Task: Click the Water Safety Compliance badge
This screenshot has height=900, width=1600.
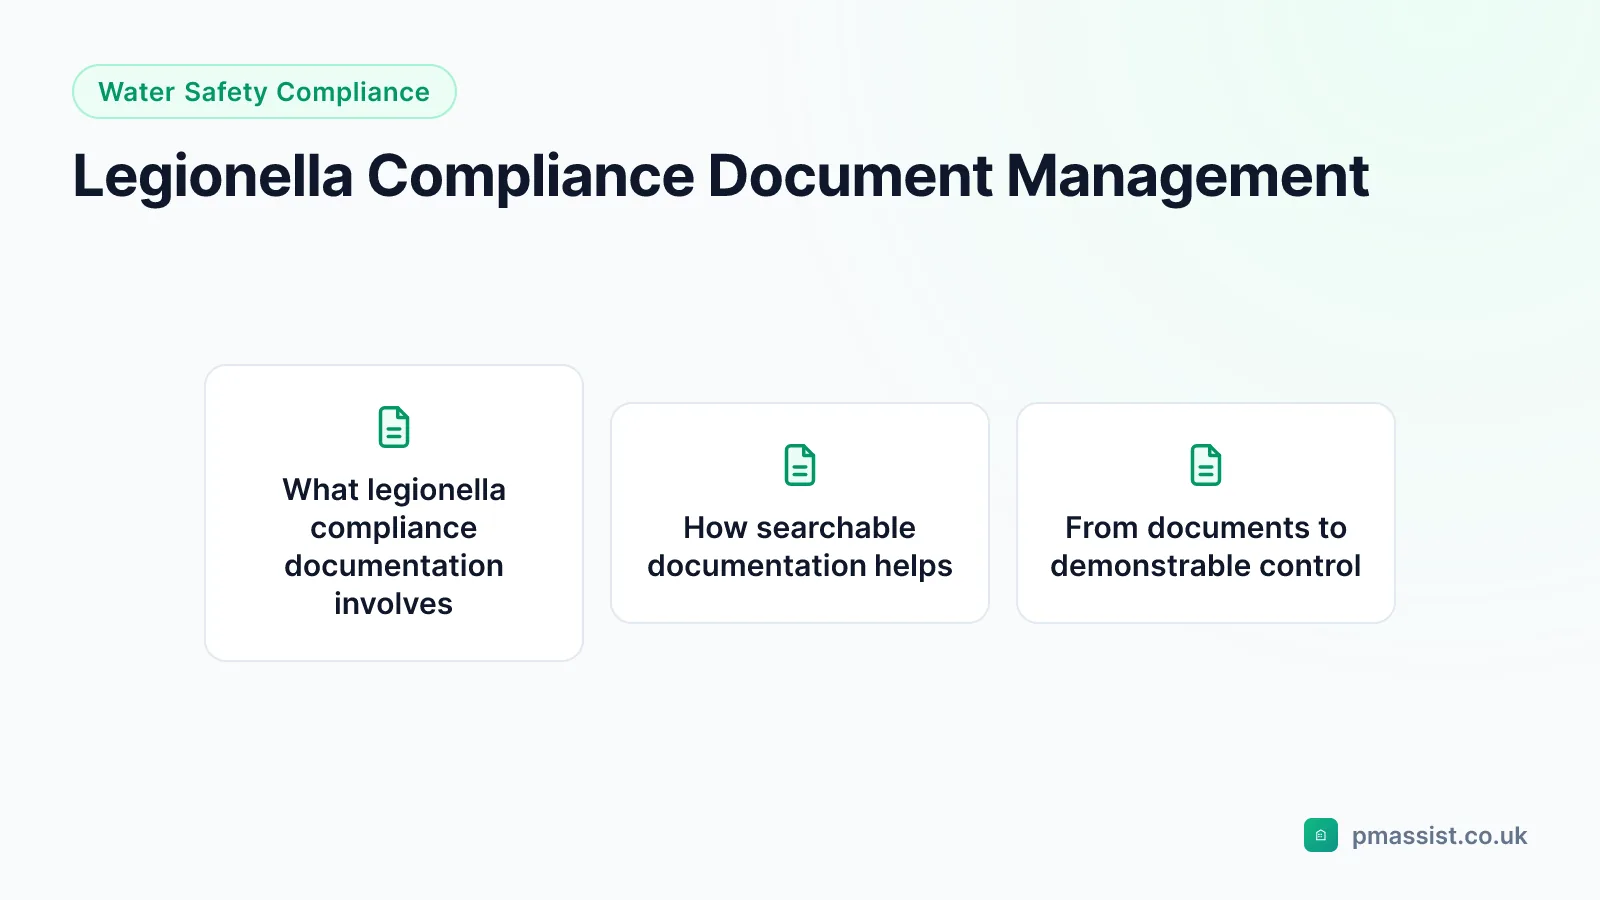Action: pos(264,92)
